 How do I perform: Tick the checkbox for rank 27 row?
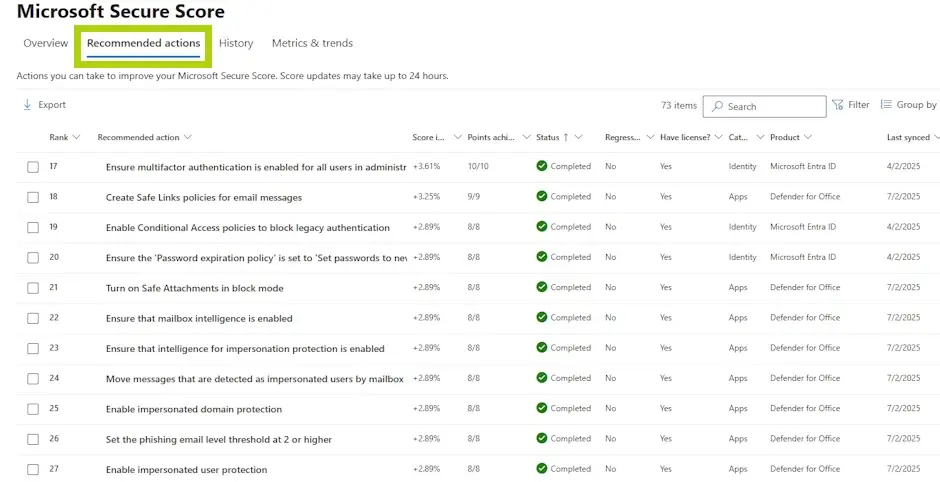click(x=33, y=470)
